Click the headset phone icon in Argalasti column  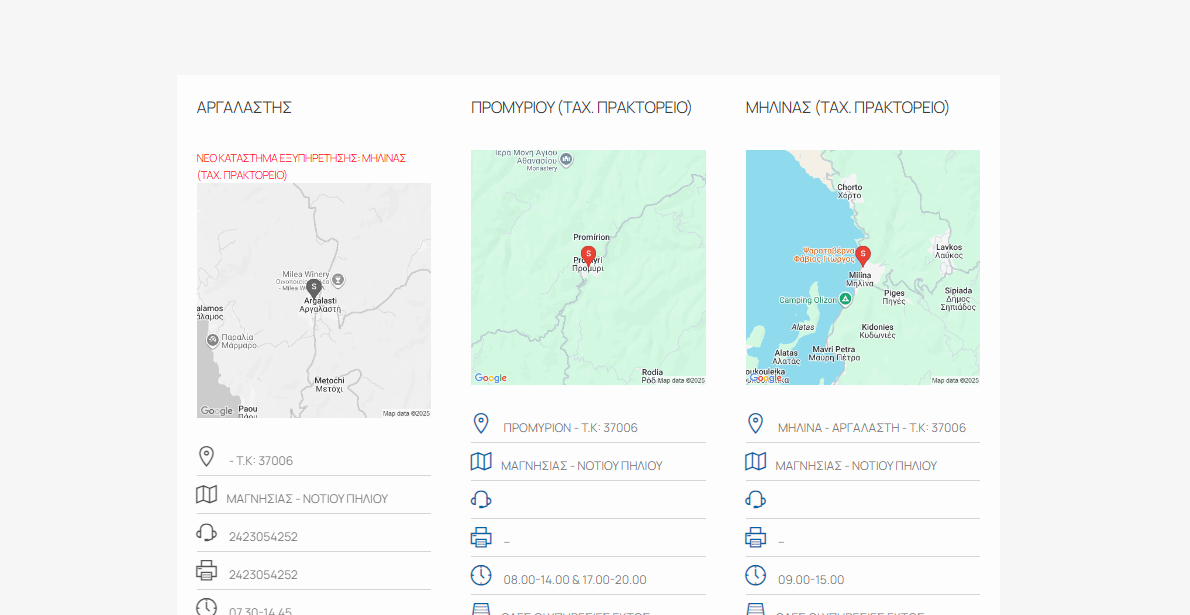pos(206,533)
